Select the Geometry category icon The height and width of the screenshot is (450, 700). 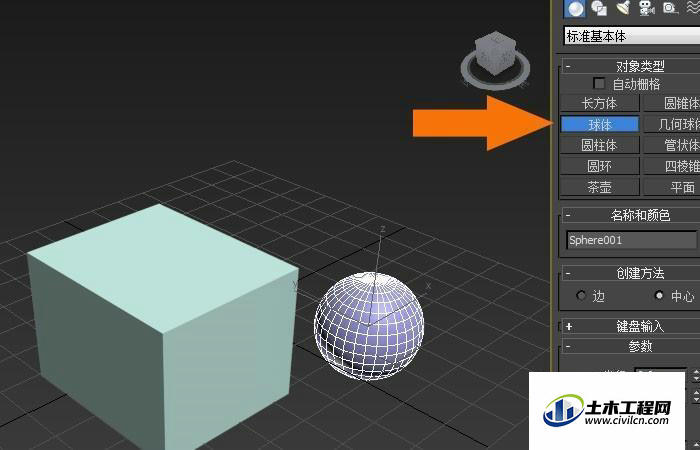pos(575,8)
